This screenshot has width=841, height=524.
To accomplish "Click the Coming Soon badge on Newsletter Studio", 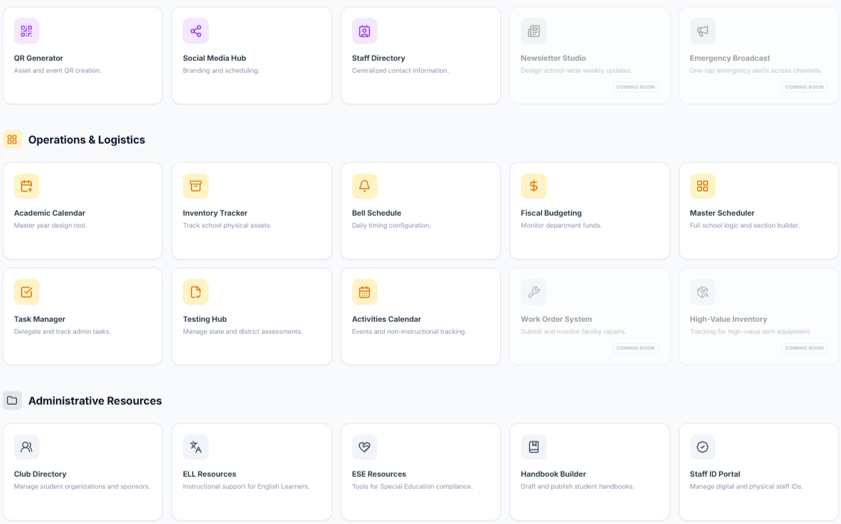I will 635,87.
